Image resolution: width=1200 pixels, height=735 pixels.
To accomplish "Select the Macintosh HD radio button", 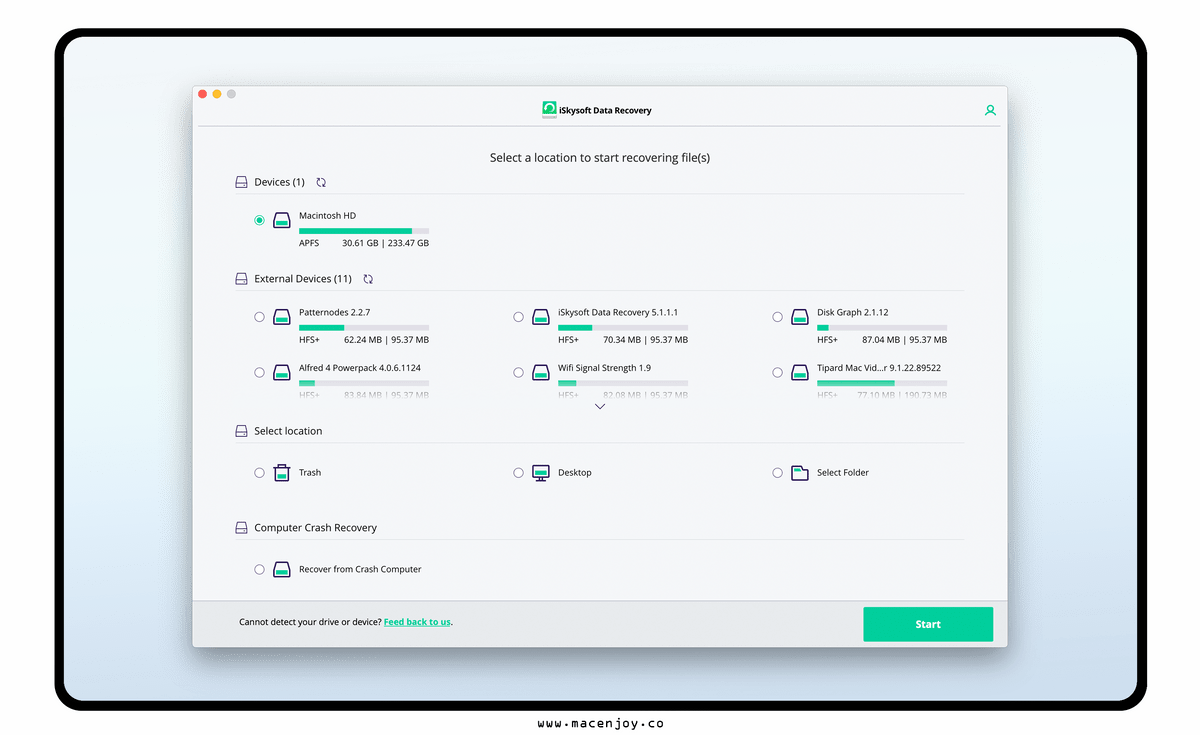I will coord(260,220).
